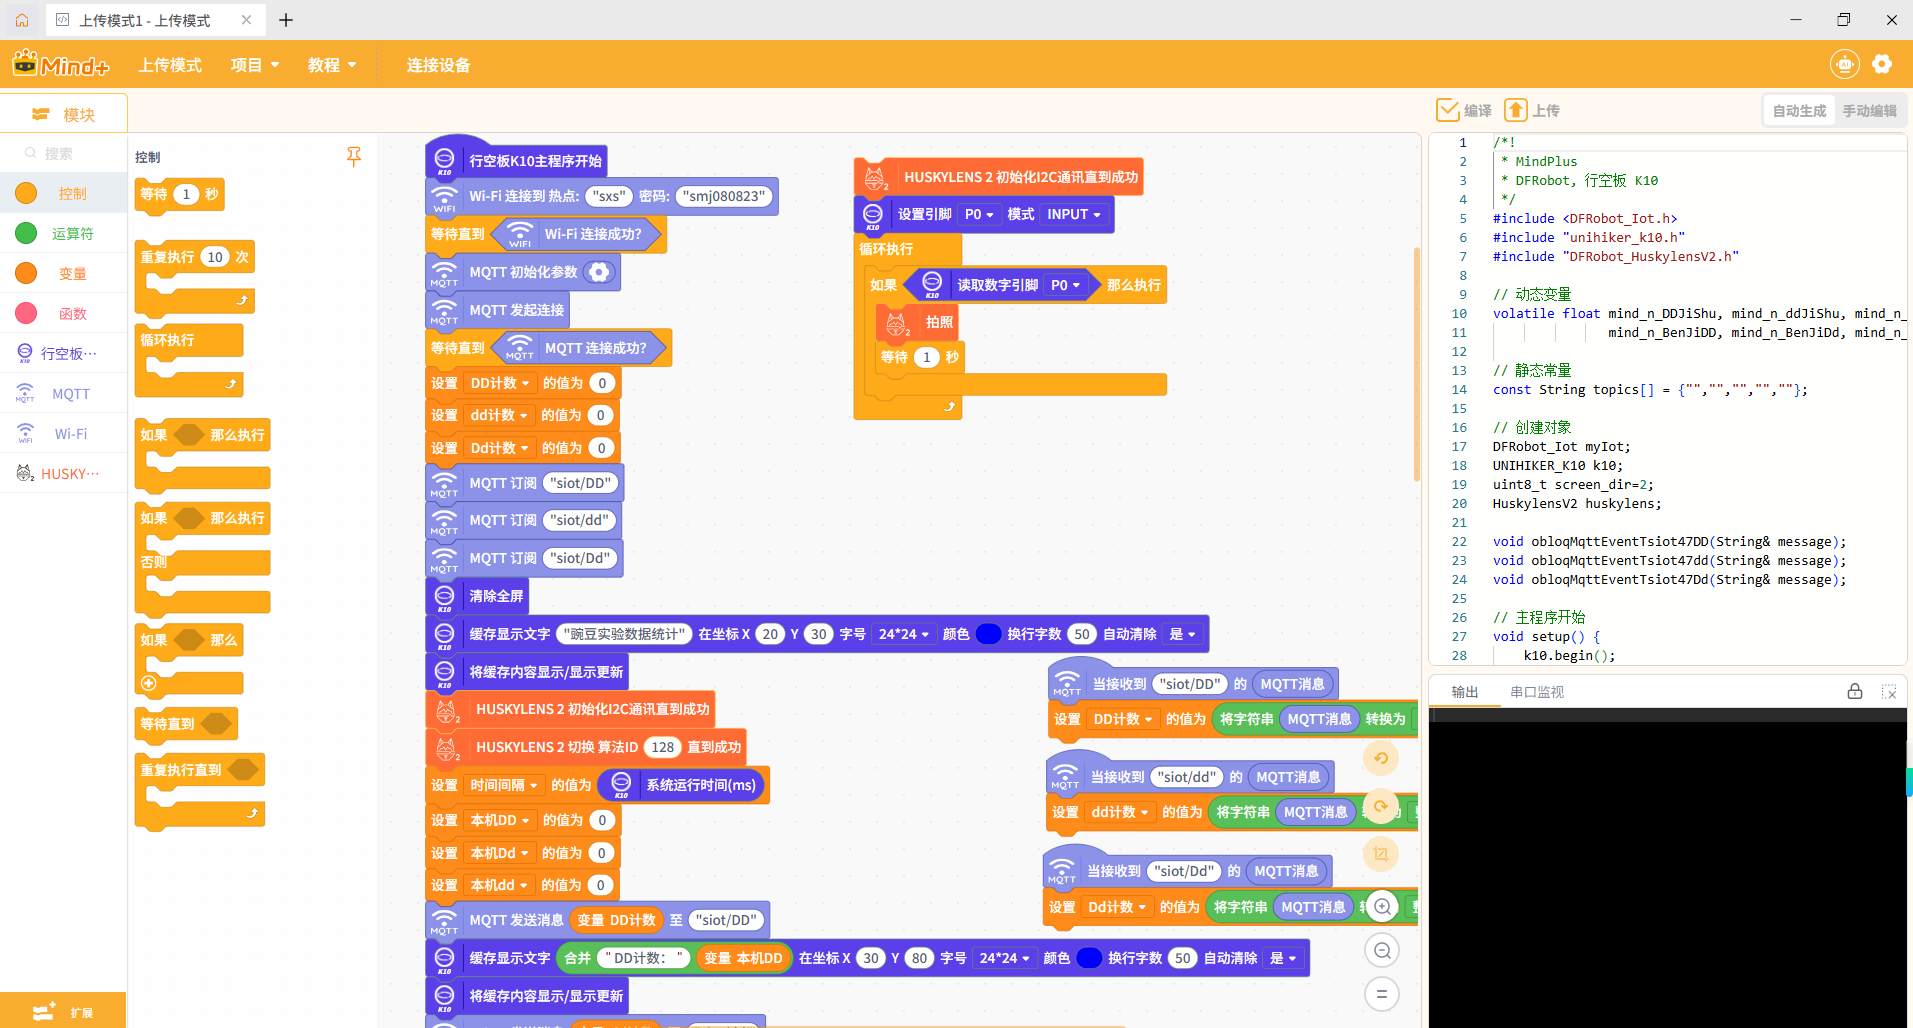This screenshot has width=1913, height=1028.
Task: Zoom in on the block workspace
Action: tap(1382, 906)
